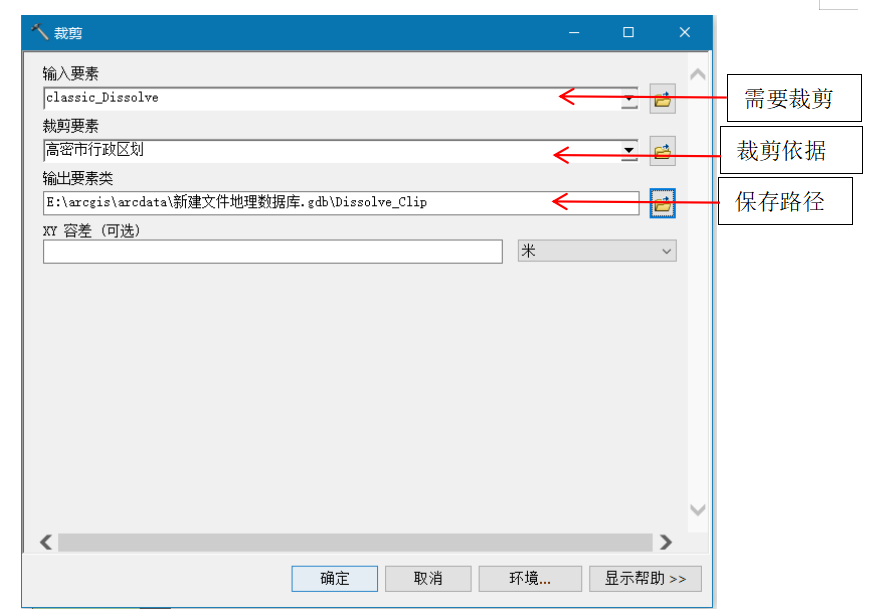
Task: Close the 裁剪 dialog window
Action: (x=685, y=33)
